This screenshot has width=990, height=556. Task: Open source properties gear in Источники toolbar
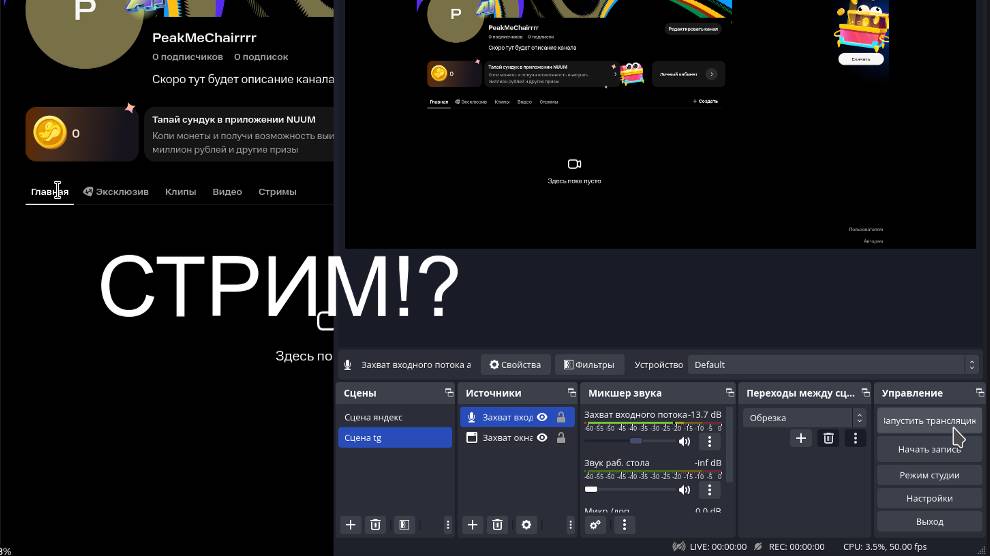pos(526,524)
